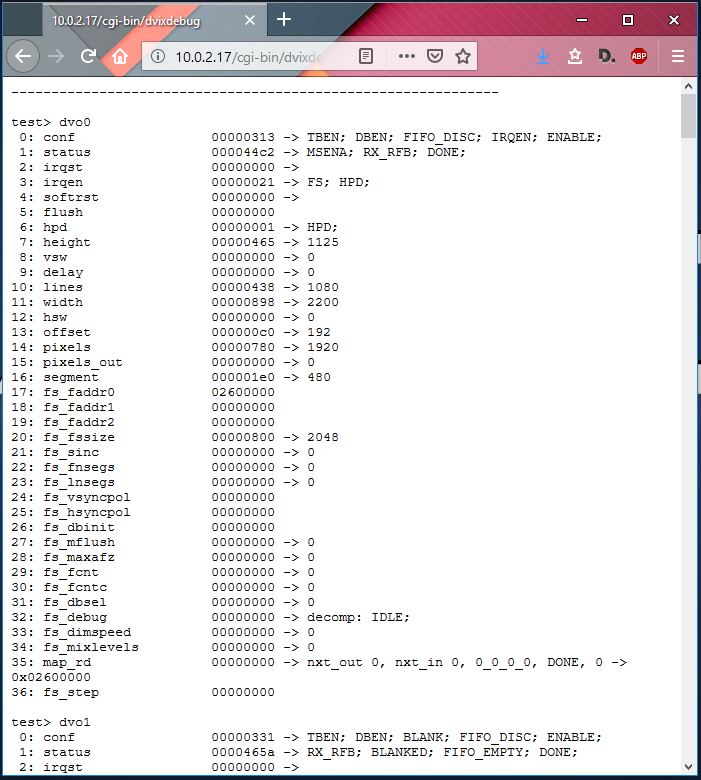Image resolution: width=701 pixels, height=780 pixels.
Task: Click the irqen flags 'FS; HPD;'
Action: [338, 183]
